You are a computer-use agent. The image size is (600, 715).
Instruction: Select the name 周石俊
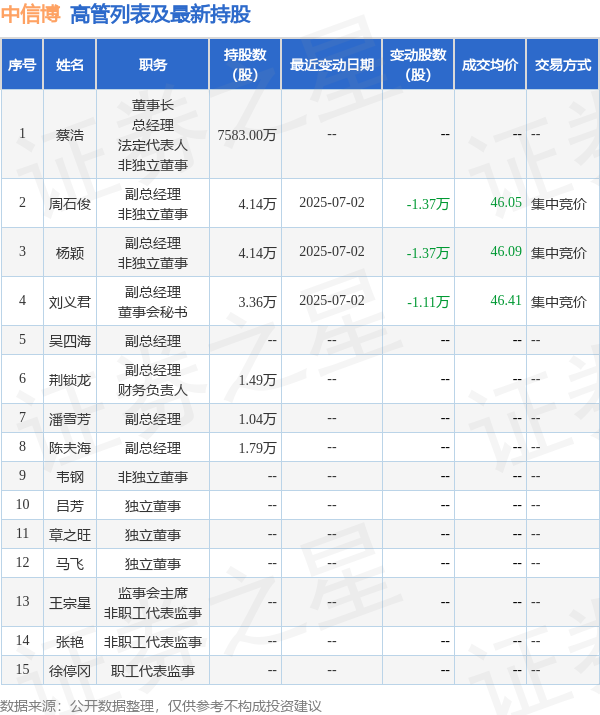pos(70,203)
